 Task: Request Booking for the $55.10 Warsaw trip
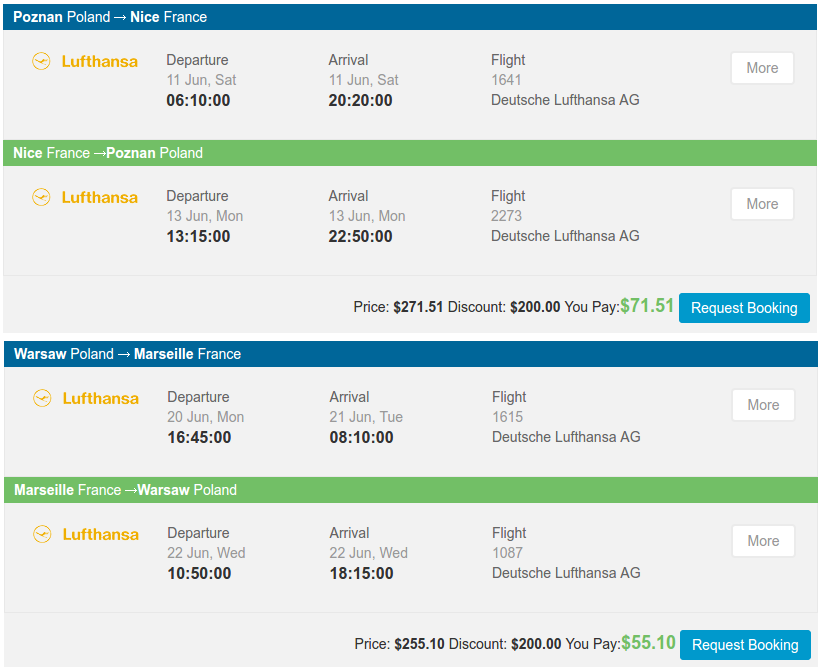point(745,645)
